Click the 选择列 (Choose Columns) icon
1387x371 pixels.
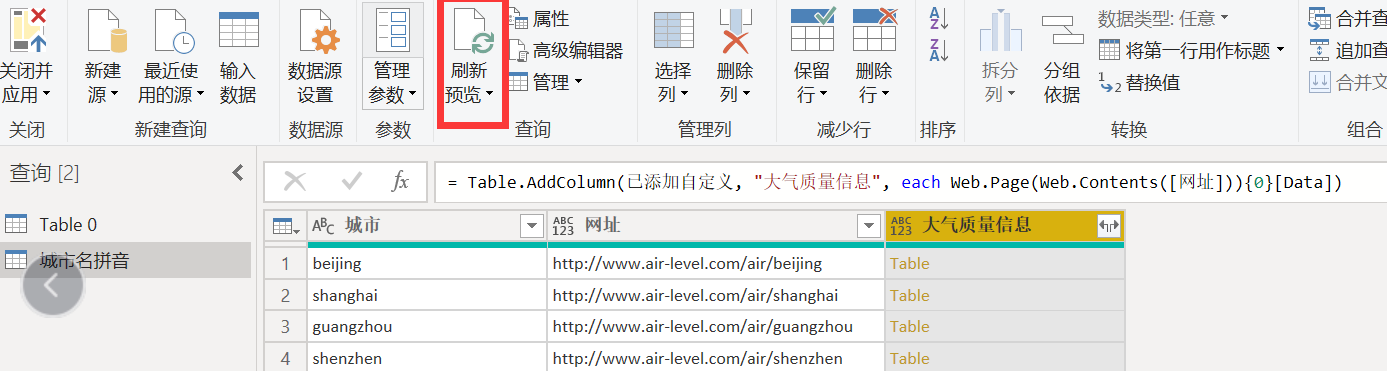click(673, 31)
